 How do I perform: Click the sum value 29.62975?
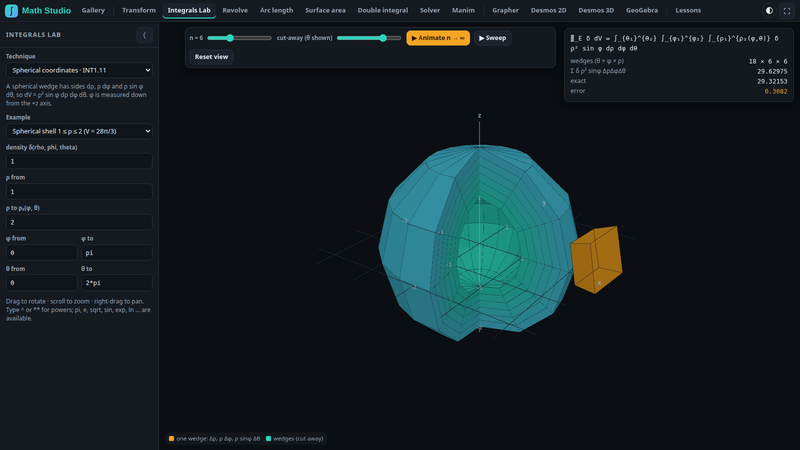point(772,71)
